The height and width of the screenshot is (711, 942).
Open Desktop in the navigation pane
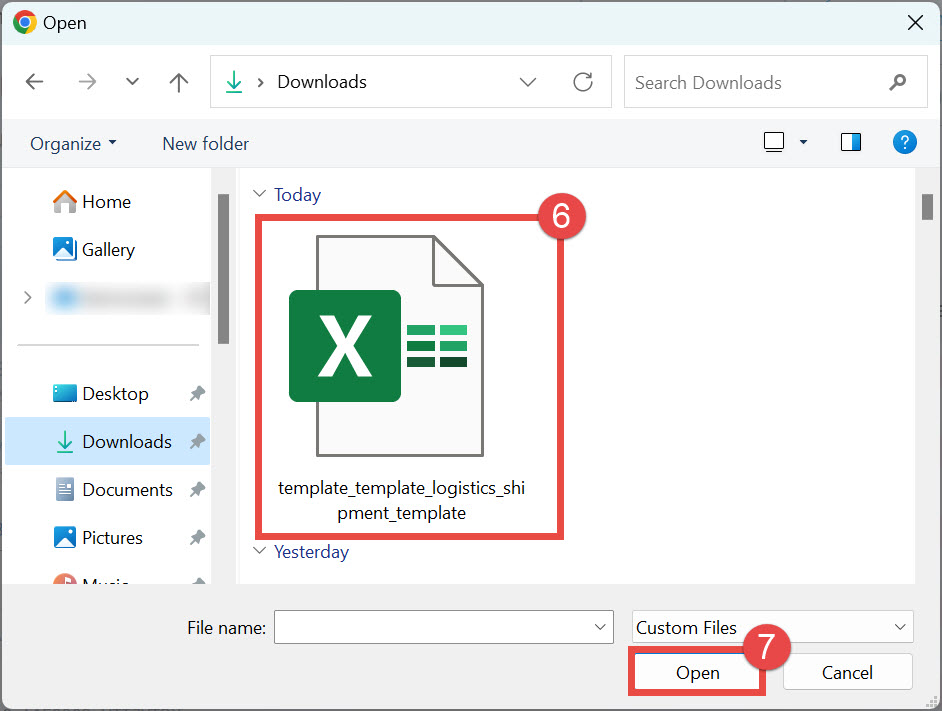coord(115,394)
